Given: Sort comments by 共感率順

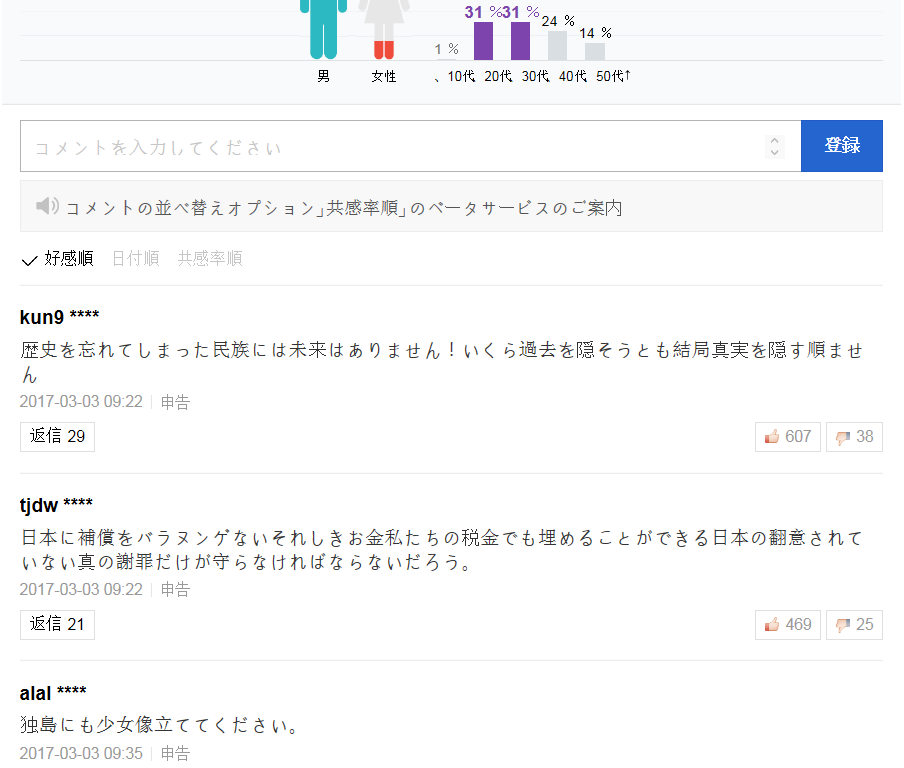Looking at the screenshot, I should [210, 259].
